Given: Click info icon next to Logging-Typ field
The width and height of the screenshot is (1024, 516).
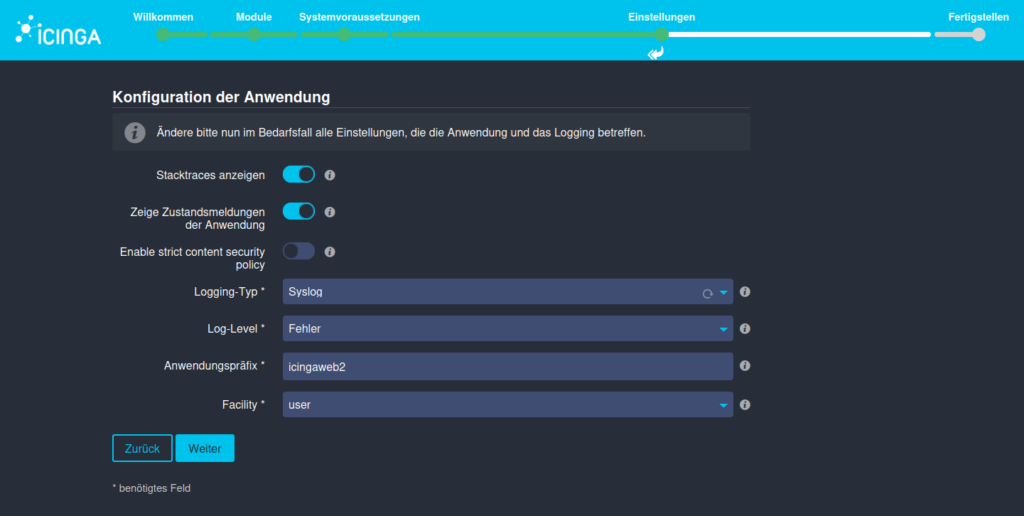Looking at the screenshot, I should click(745, 292).
